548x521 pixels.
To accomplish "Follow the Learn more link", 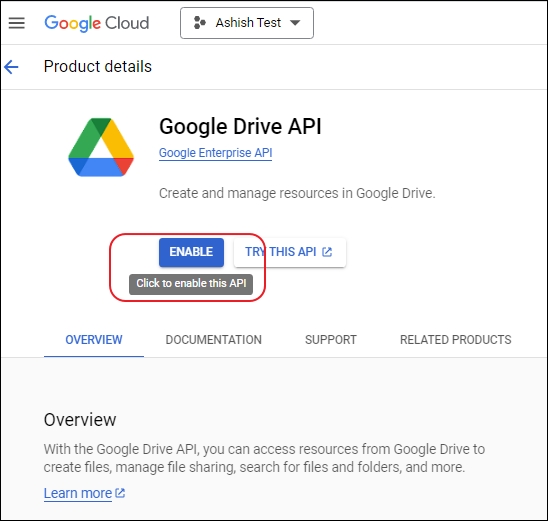I will click(x=78, y=493).
